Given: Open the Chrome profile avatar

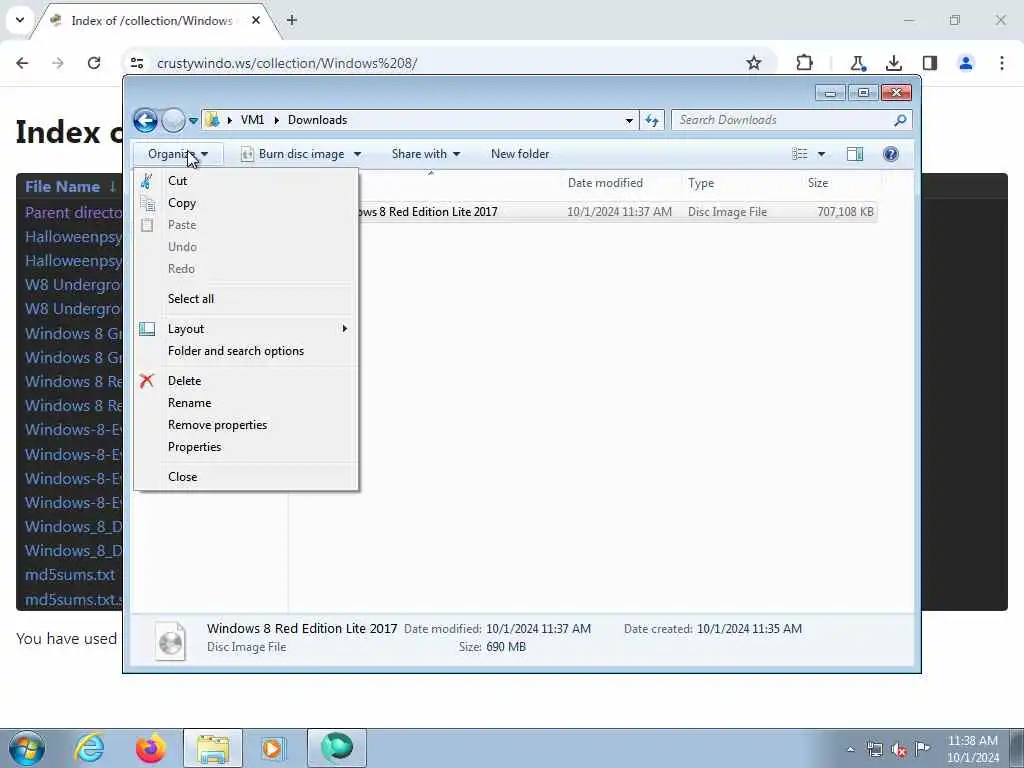Looking at the screenshot, I should [966, 63].
